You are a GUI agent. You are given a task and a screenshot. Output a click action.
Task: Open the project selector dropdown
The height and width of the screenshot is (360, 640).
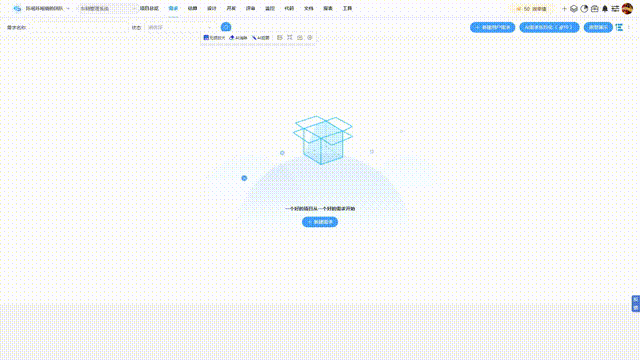point(108,8)
